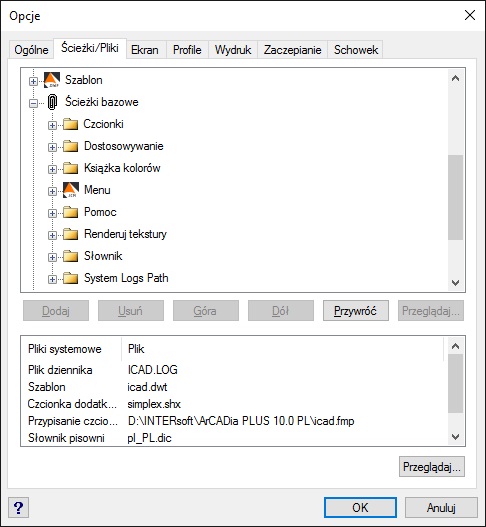
Task: Confirm the dialog with OK
Action: (360, 508)
